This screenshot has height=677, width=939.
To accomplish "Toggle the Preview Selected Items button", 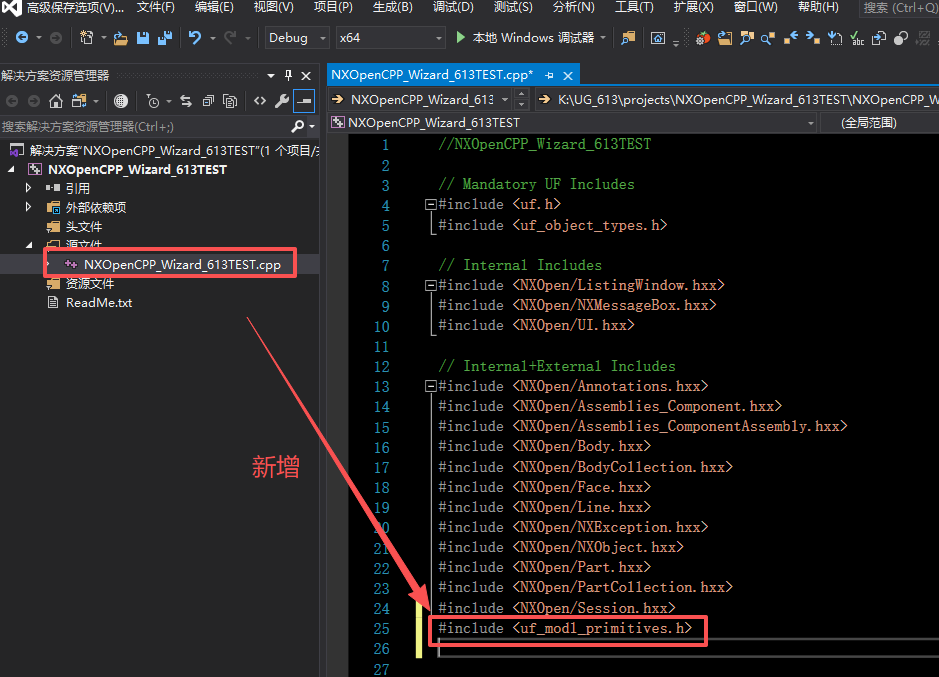I will (x=304, y=101).
